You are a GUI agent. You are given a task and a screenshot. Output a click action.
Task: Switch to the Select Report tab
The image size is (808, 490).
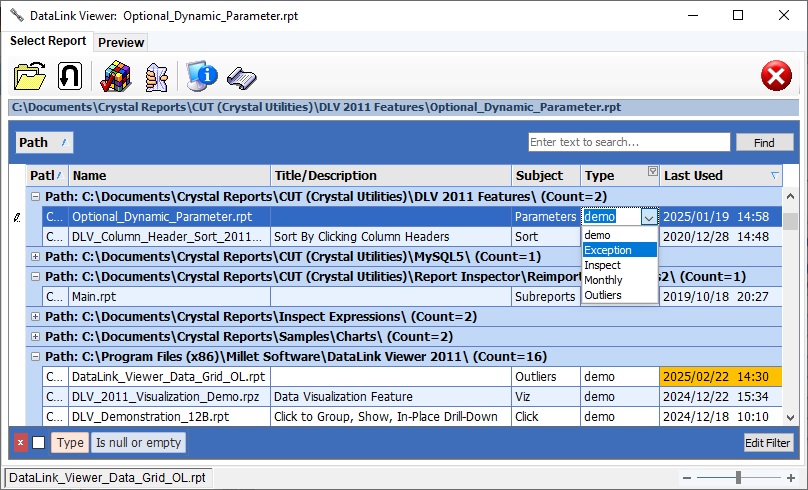pos(48,41)
